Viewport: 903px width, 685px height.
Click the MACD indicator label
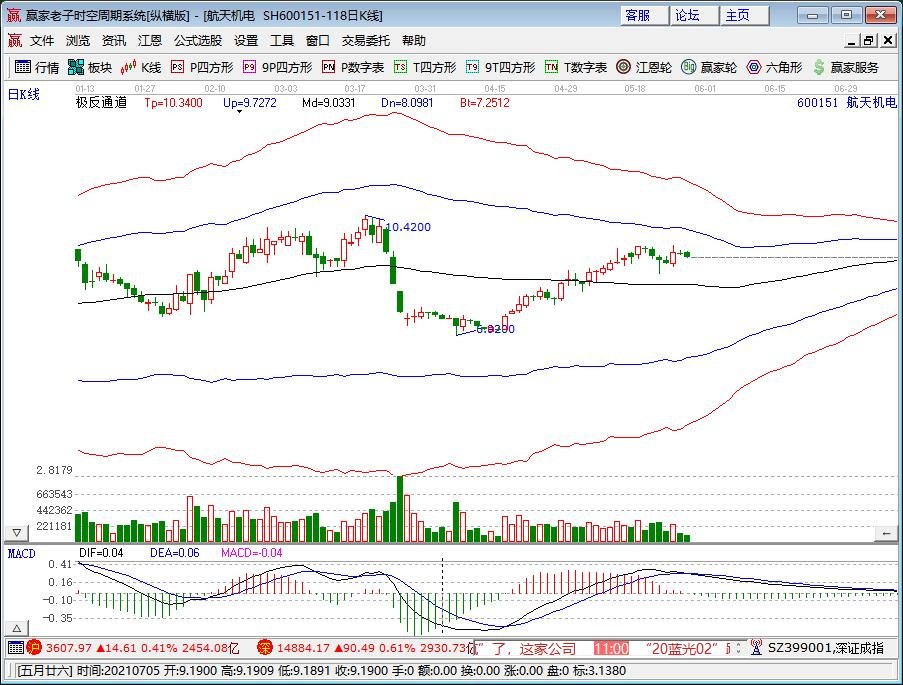click(21, 554)
